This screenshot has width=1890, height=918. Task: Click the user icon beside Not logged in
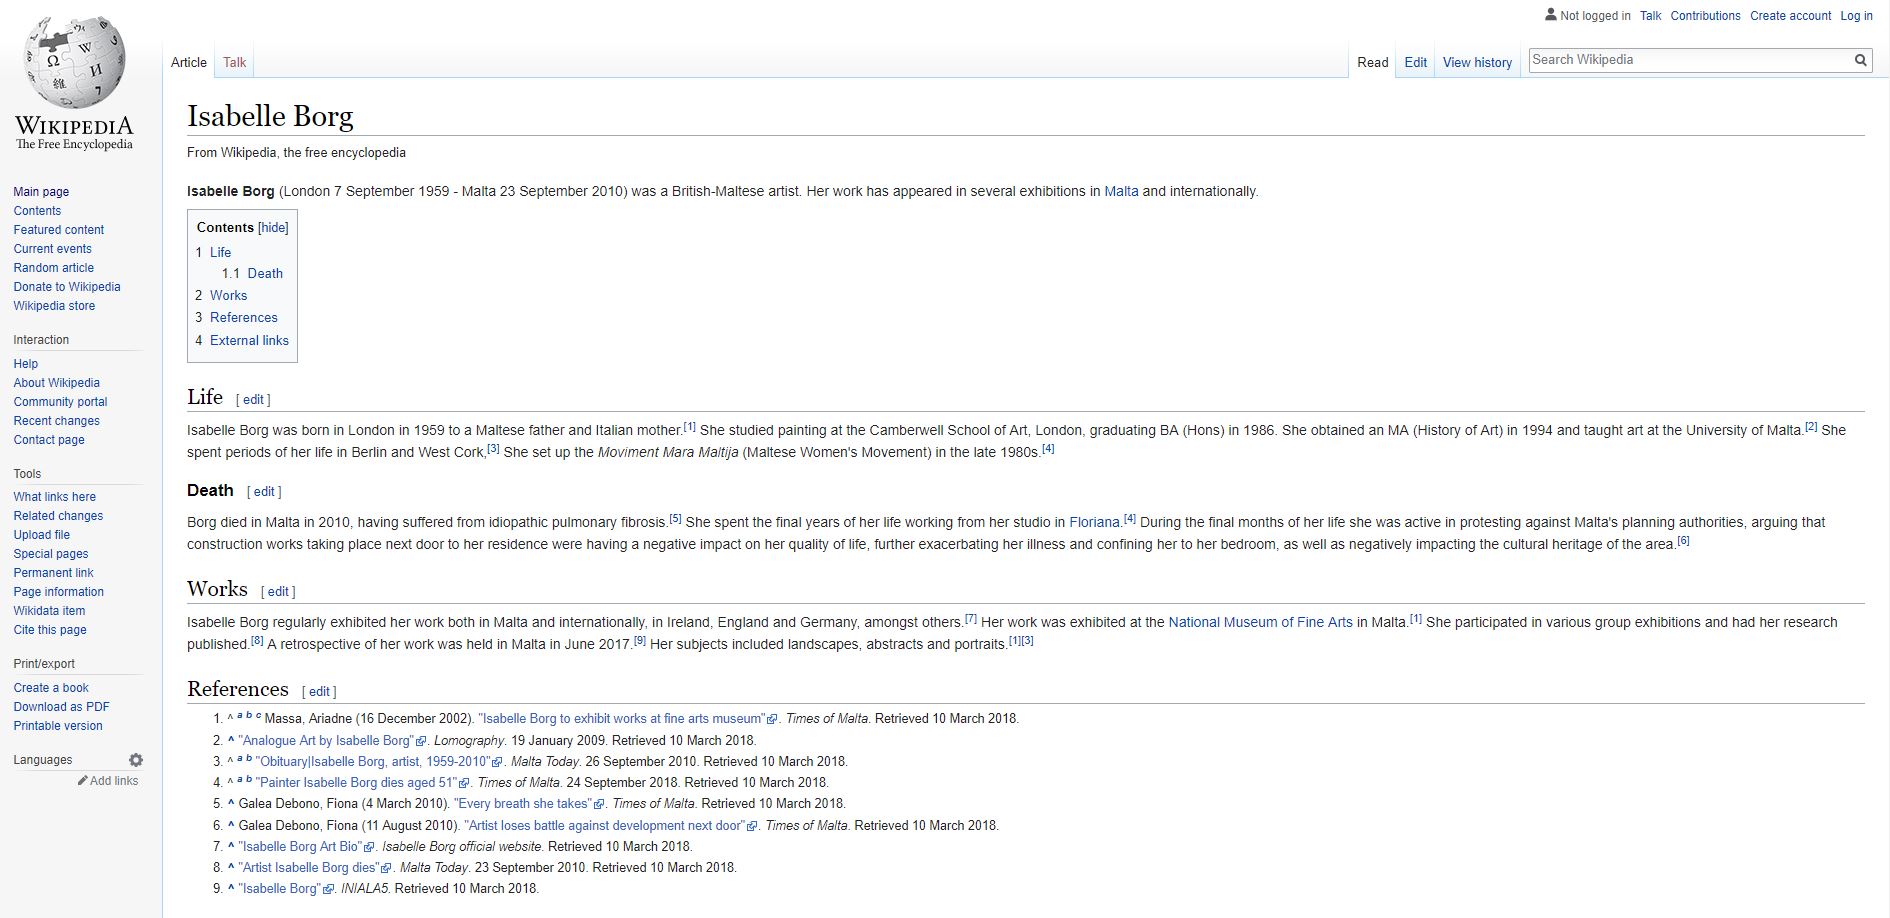[x=1550, y=15]
